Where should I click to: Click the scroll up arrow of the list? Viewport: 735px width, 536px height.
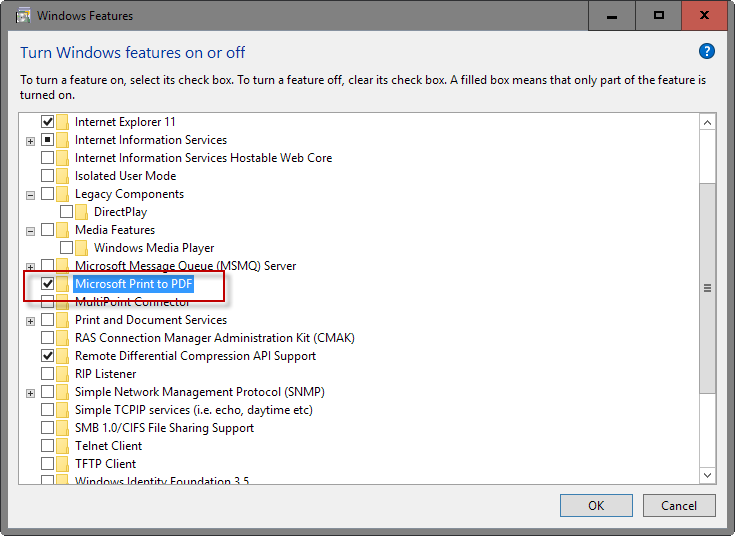point(707,122)
